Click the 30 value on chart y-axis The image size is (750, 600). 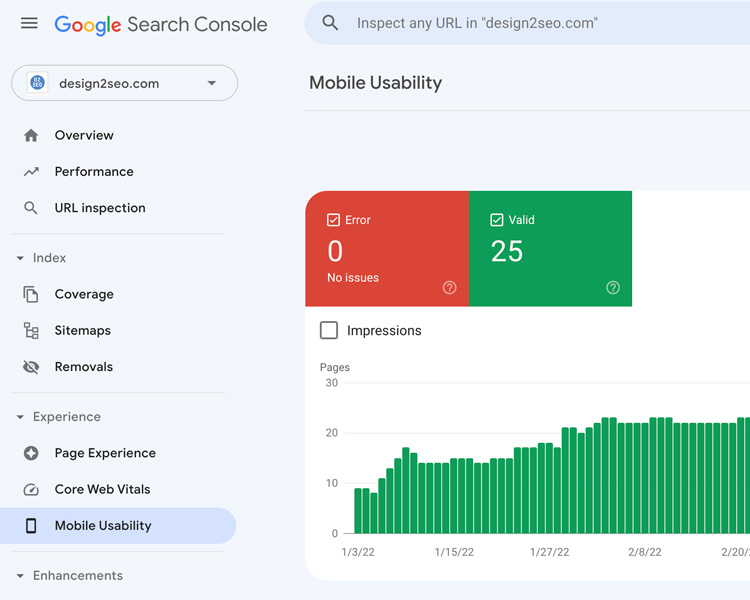(331, 383)
